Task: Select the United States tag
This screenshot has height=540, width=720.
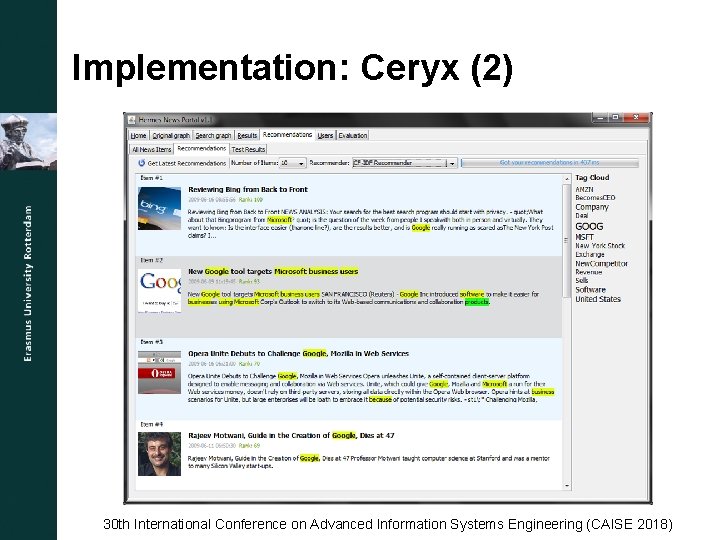Action: pos(598,299)
